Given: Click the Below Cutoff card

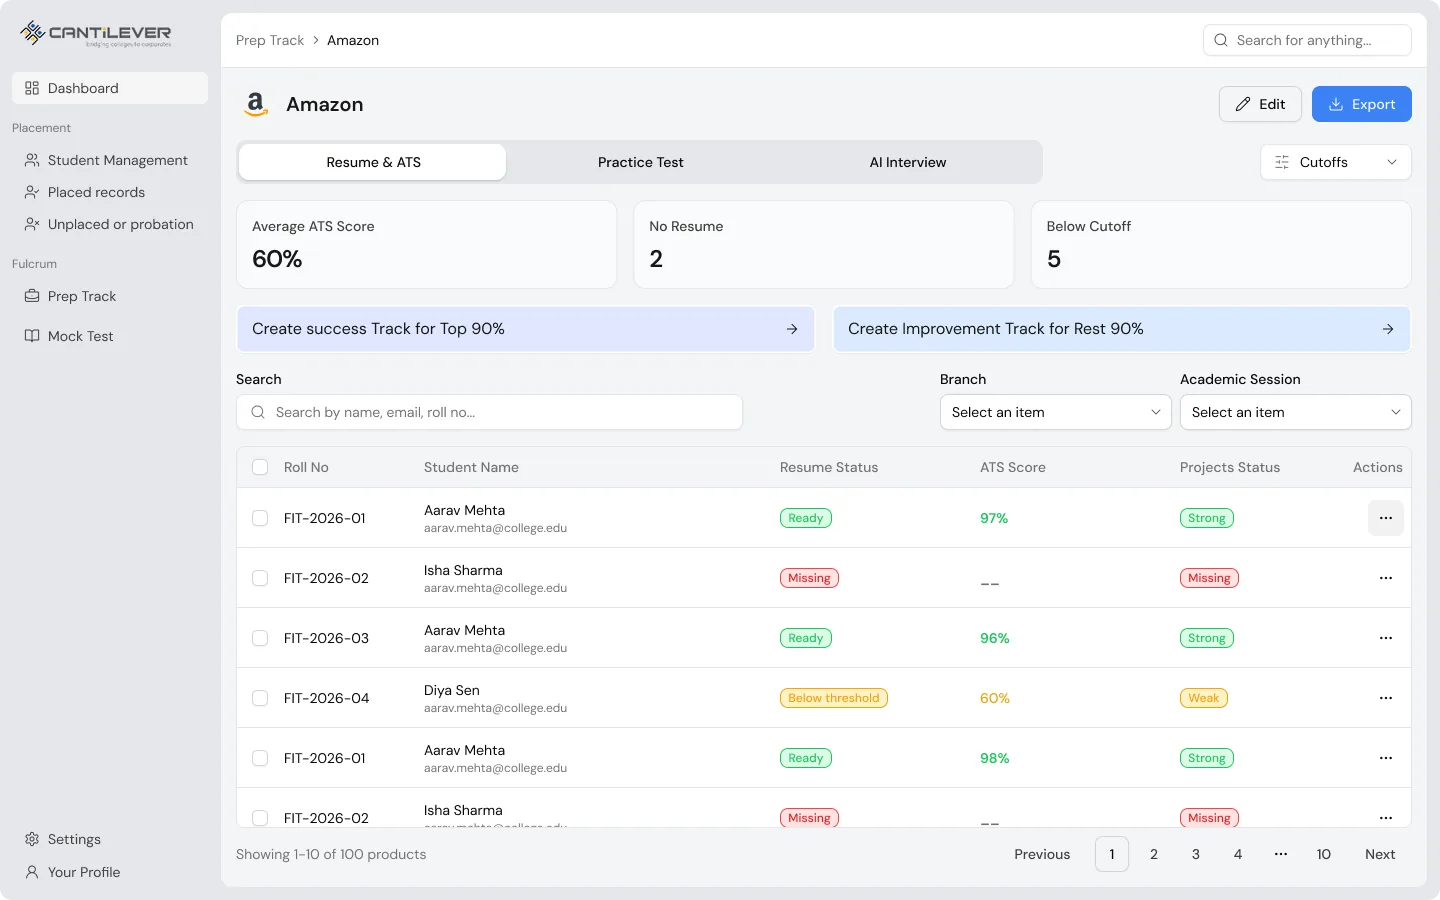Looking at the screenshot, I should pos(1221,245).
